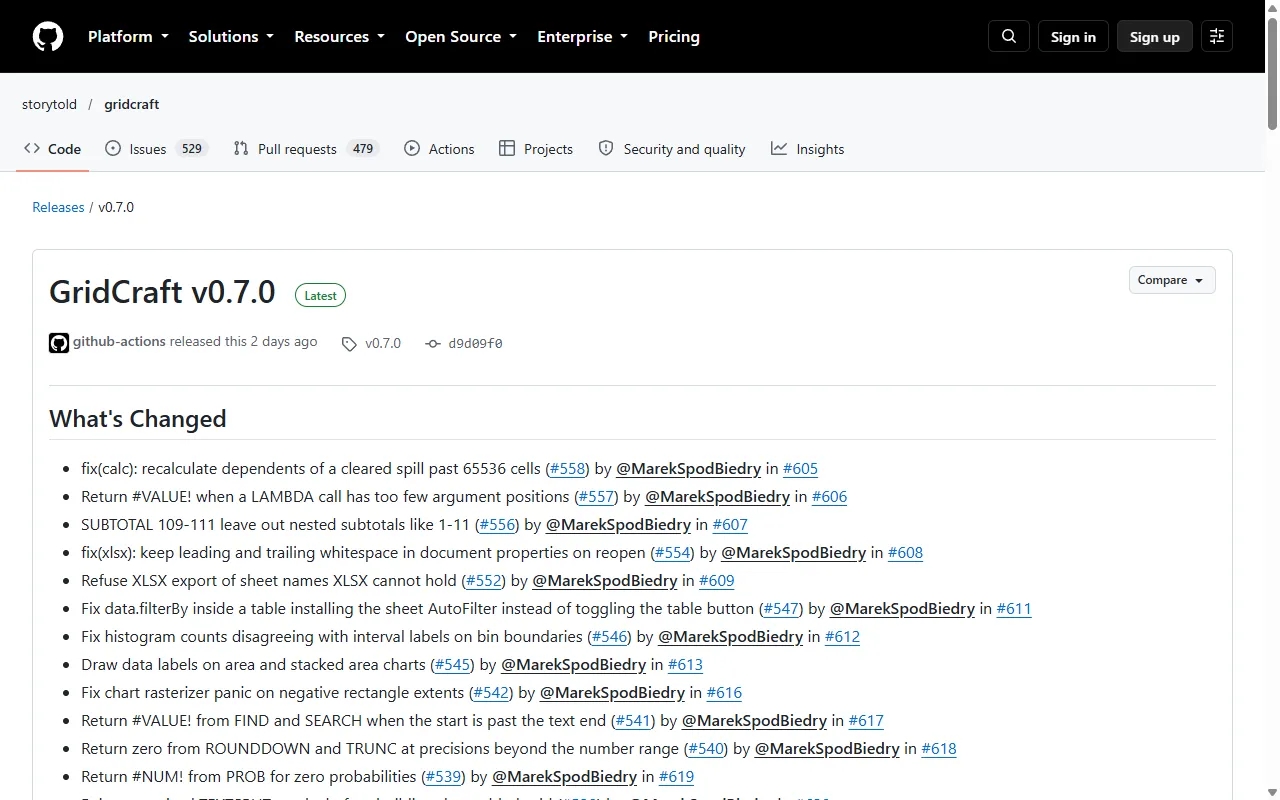The image size is (1280, 800).
Task: Open issue #557 about LAMBDA calls
Action: pyautogui.click(x=597, y=496)
